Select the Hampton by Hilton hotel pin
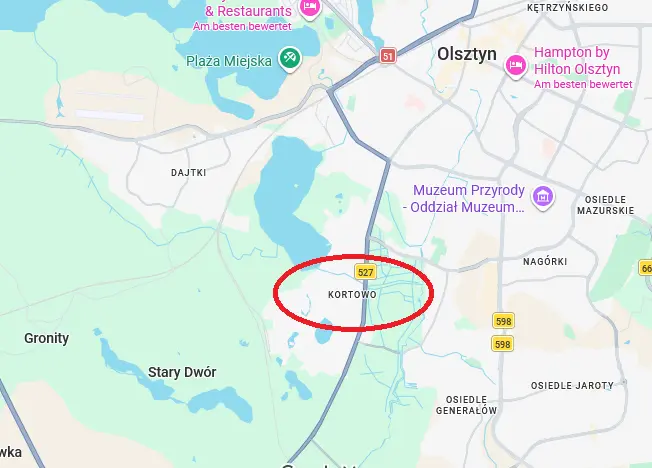 (x=516, y=66)
